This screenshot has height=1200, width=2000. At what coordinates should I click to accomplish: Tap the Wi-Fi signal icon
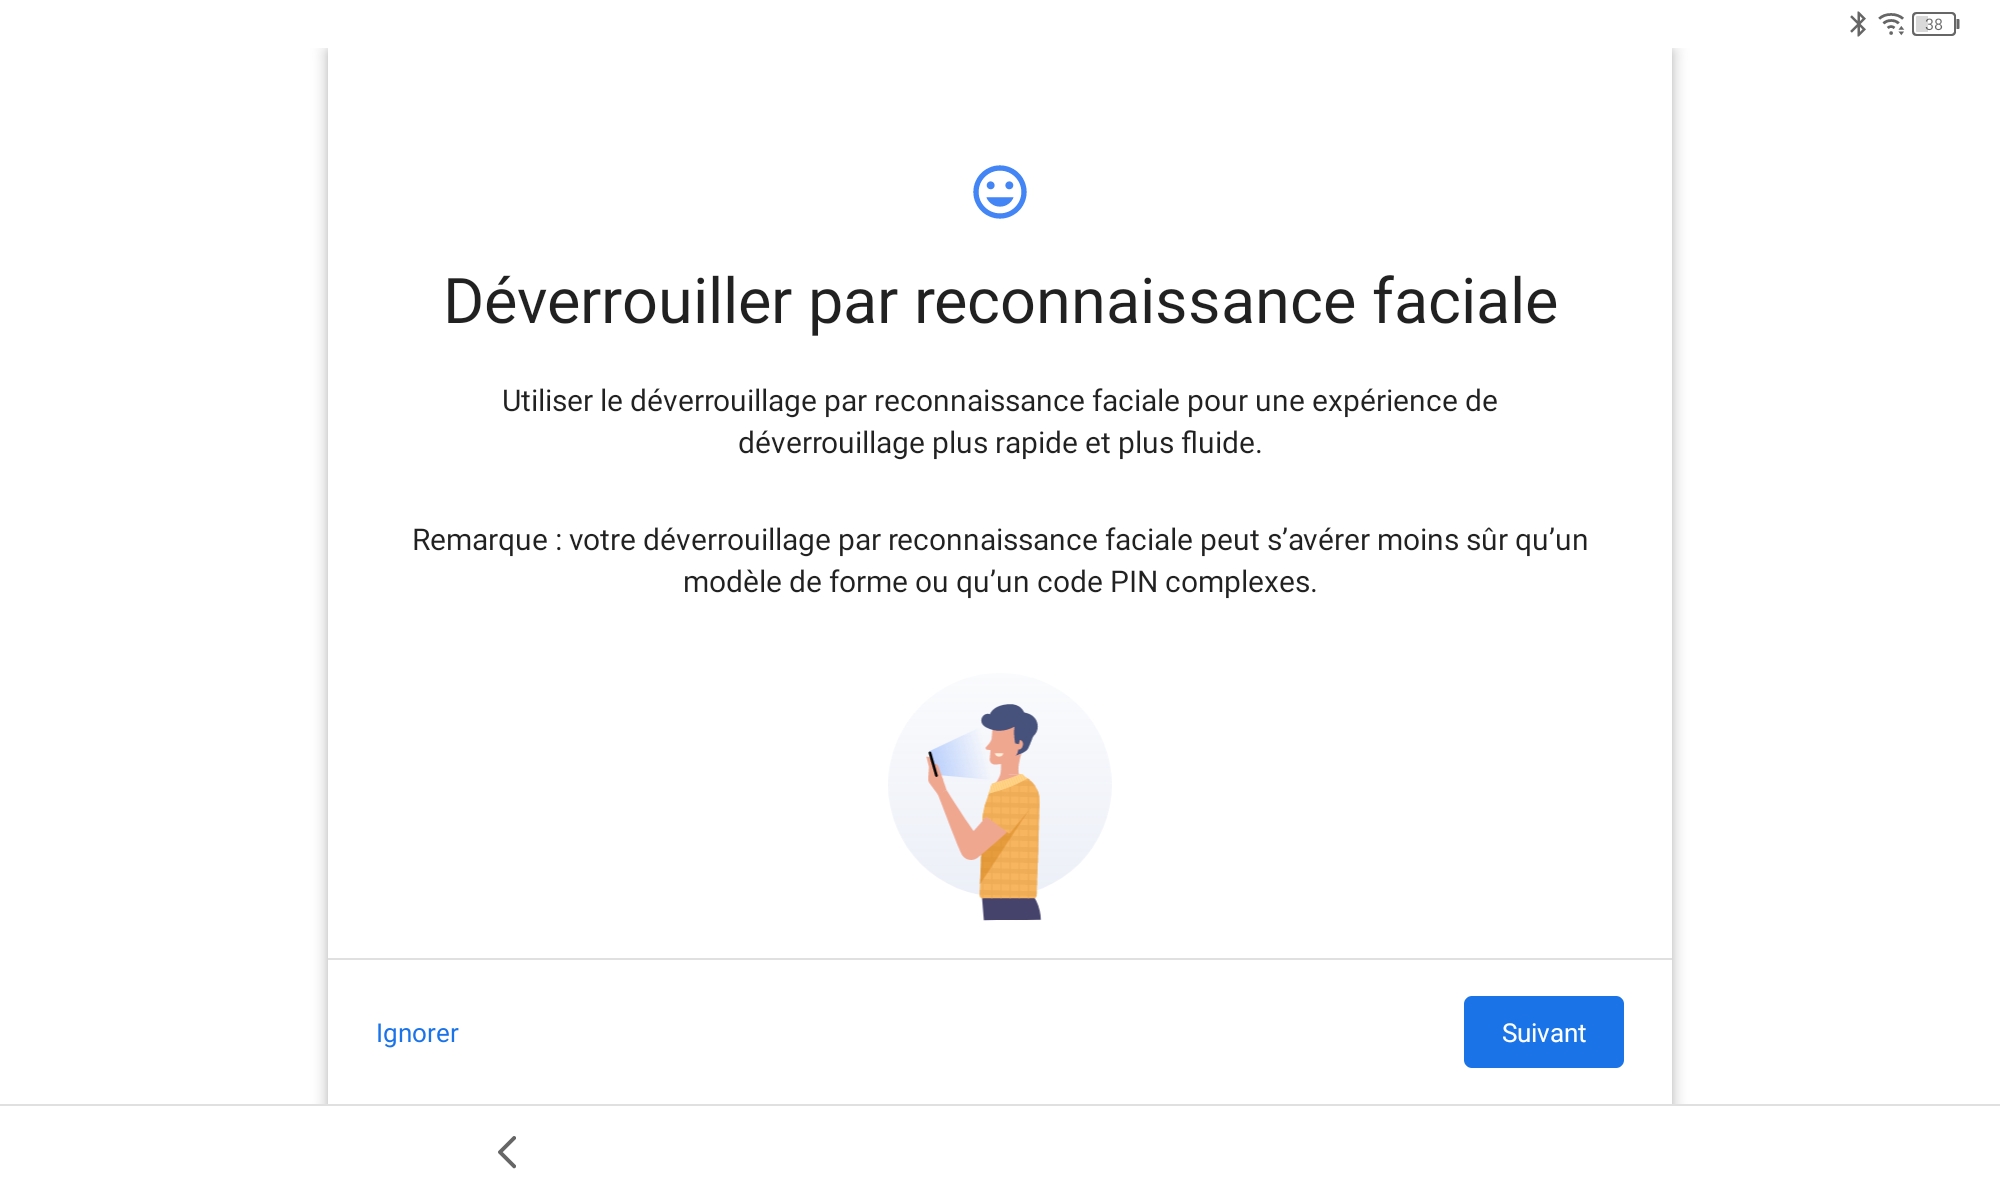[x=1891, y=24]
